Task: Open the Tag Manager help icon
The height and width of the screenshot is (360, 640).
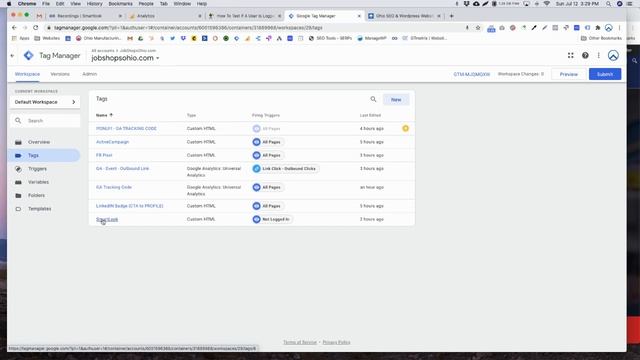Action: (585, 56)
